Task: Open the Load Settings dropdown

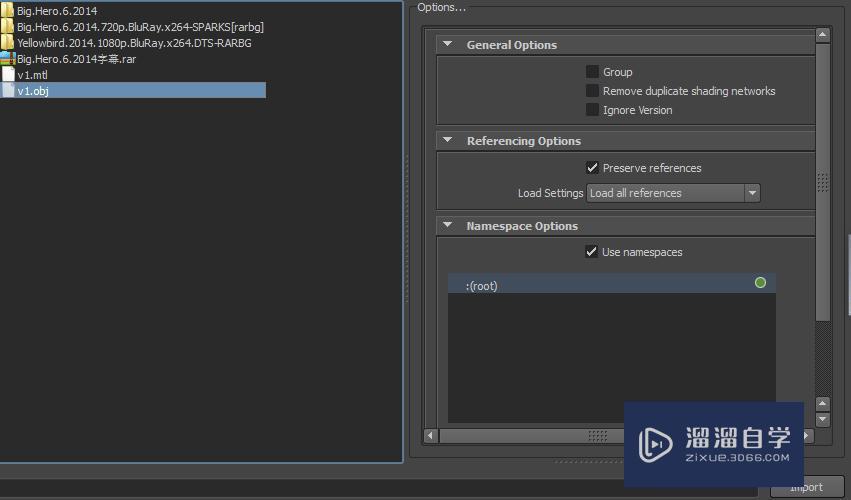Action: tap(673, 193)
